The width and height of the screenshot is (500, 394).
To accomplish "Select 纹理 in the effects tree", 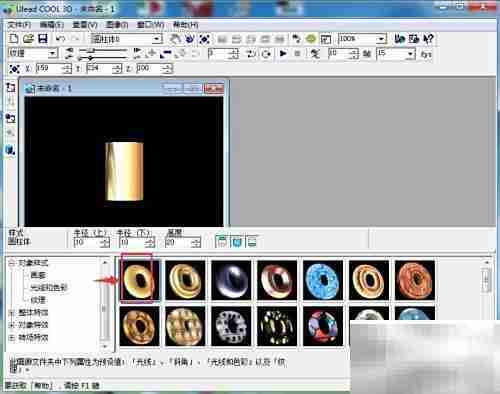I will [38, 300].
